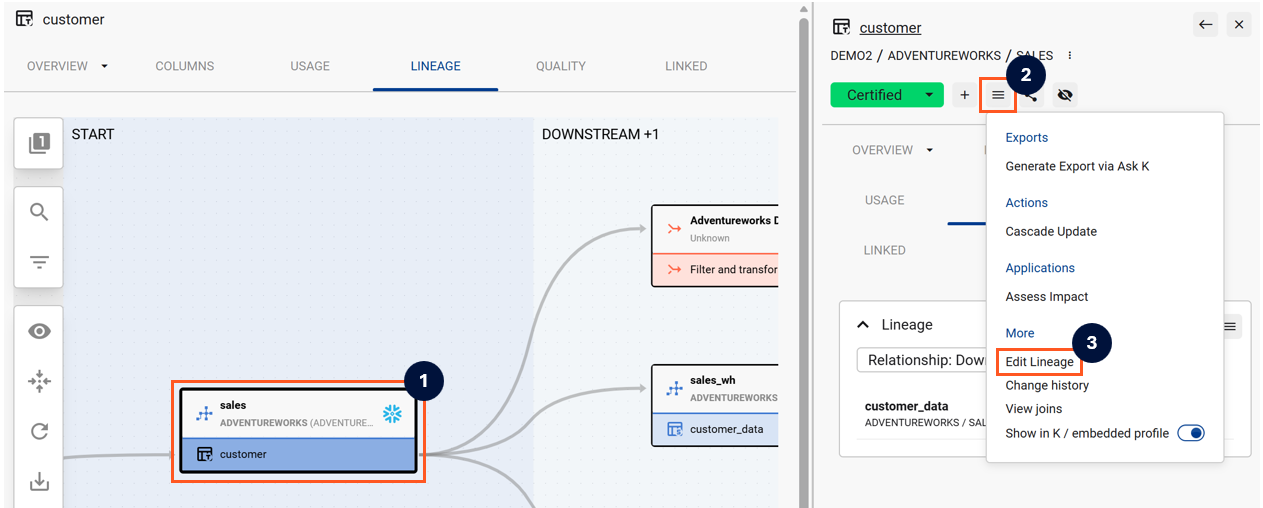Click the back arrow in customer panel
Screen dimensions: 1263x508
click(x=1206, y=25)
